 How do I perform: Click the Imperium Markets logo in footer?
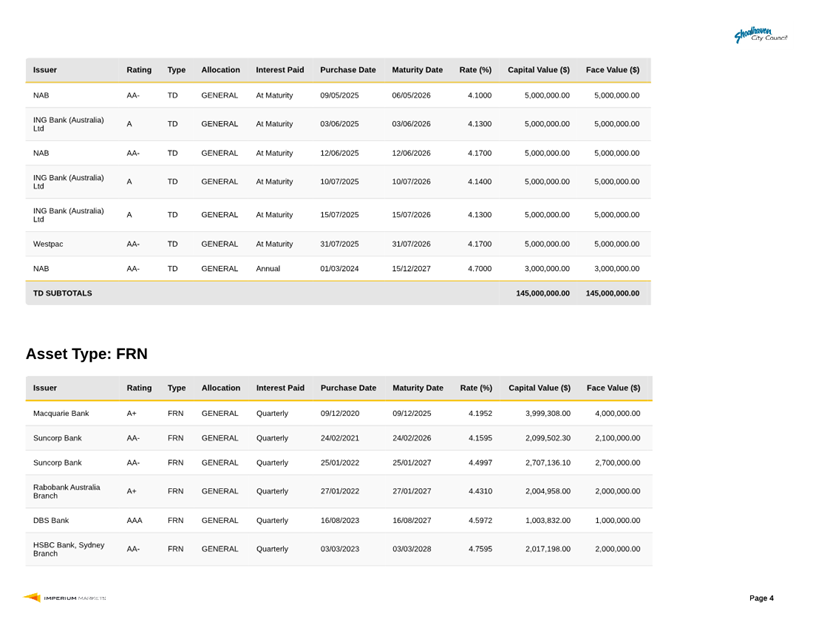point(66,598)
